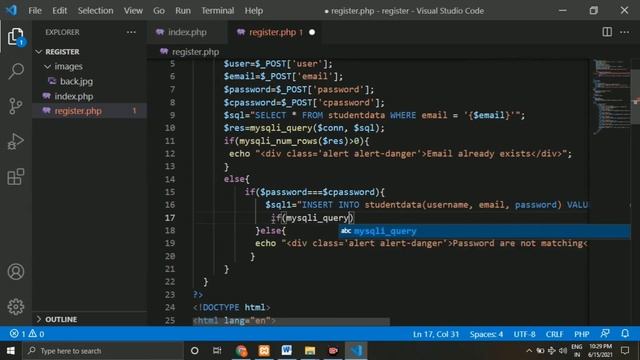Split the editor right
Viewport: 640px width, 360px height.
click(607, 32)
